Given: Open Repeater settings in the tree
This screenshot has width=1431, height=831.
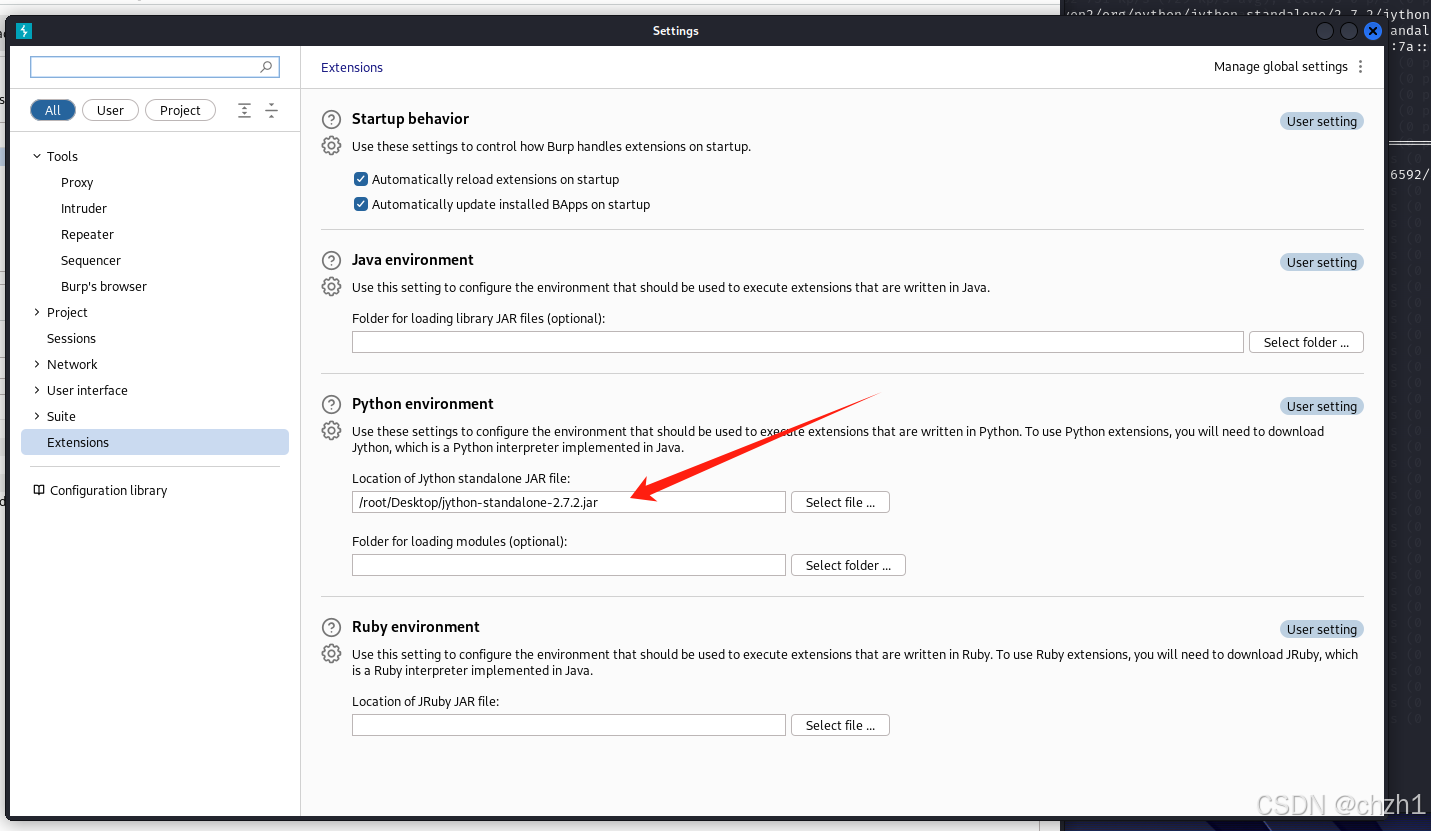Looking at the screenshot, I should tap(88, 234).
